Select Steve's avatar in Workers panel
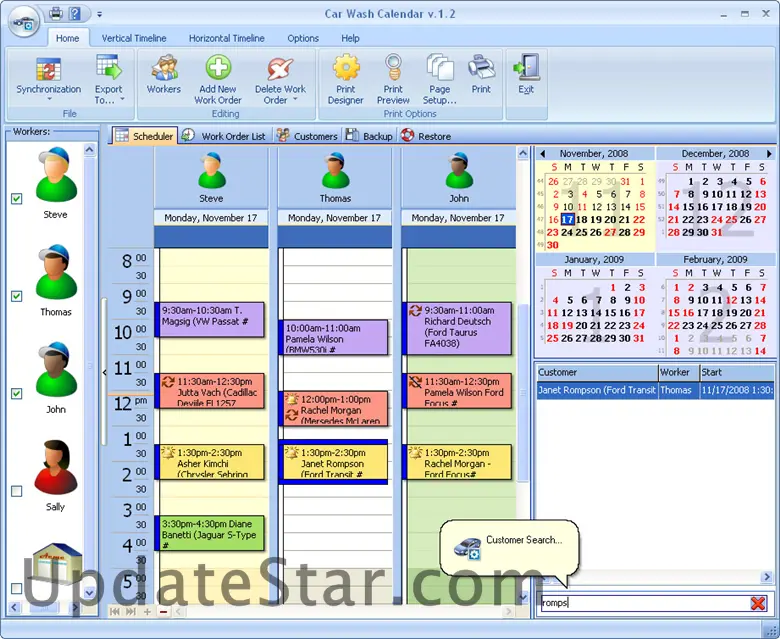Screen dimensions: 780x639 click(56, 174)
